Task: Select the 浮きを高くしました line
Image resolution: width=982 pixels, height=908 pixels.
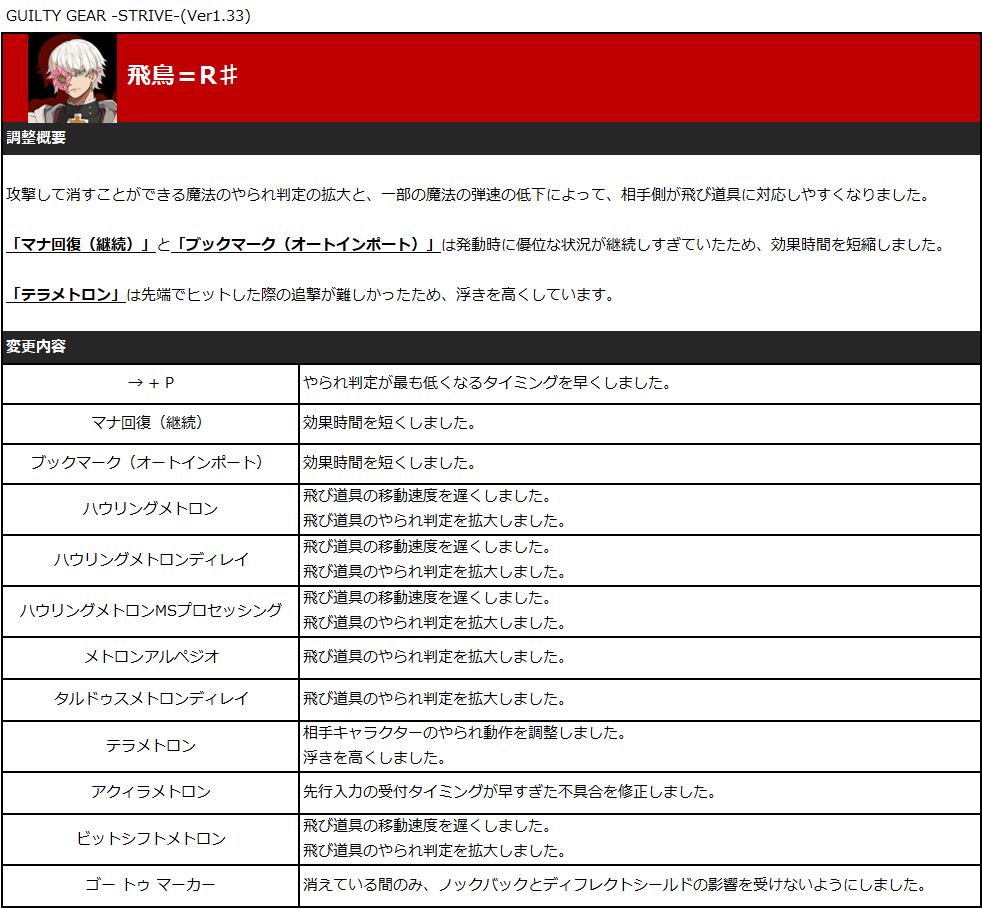Action: [x=375, y=758]
